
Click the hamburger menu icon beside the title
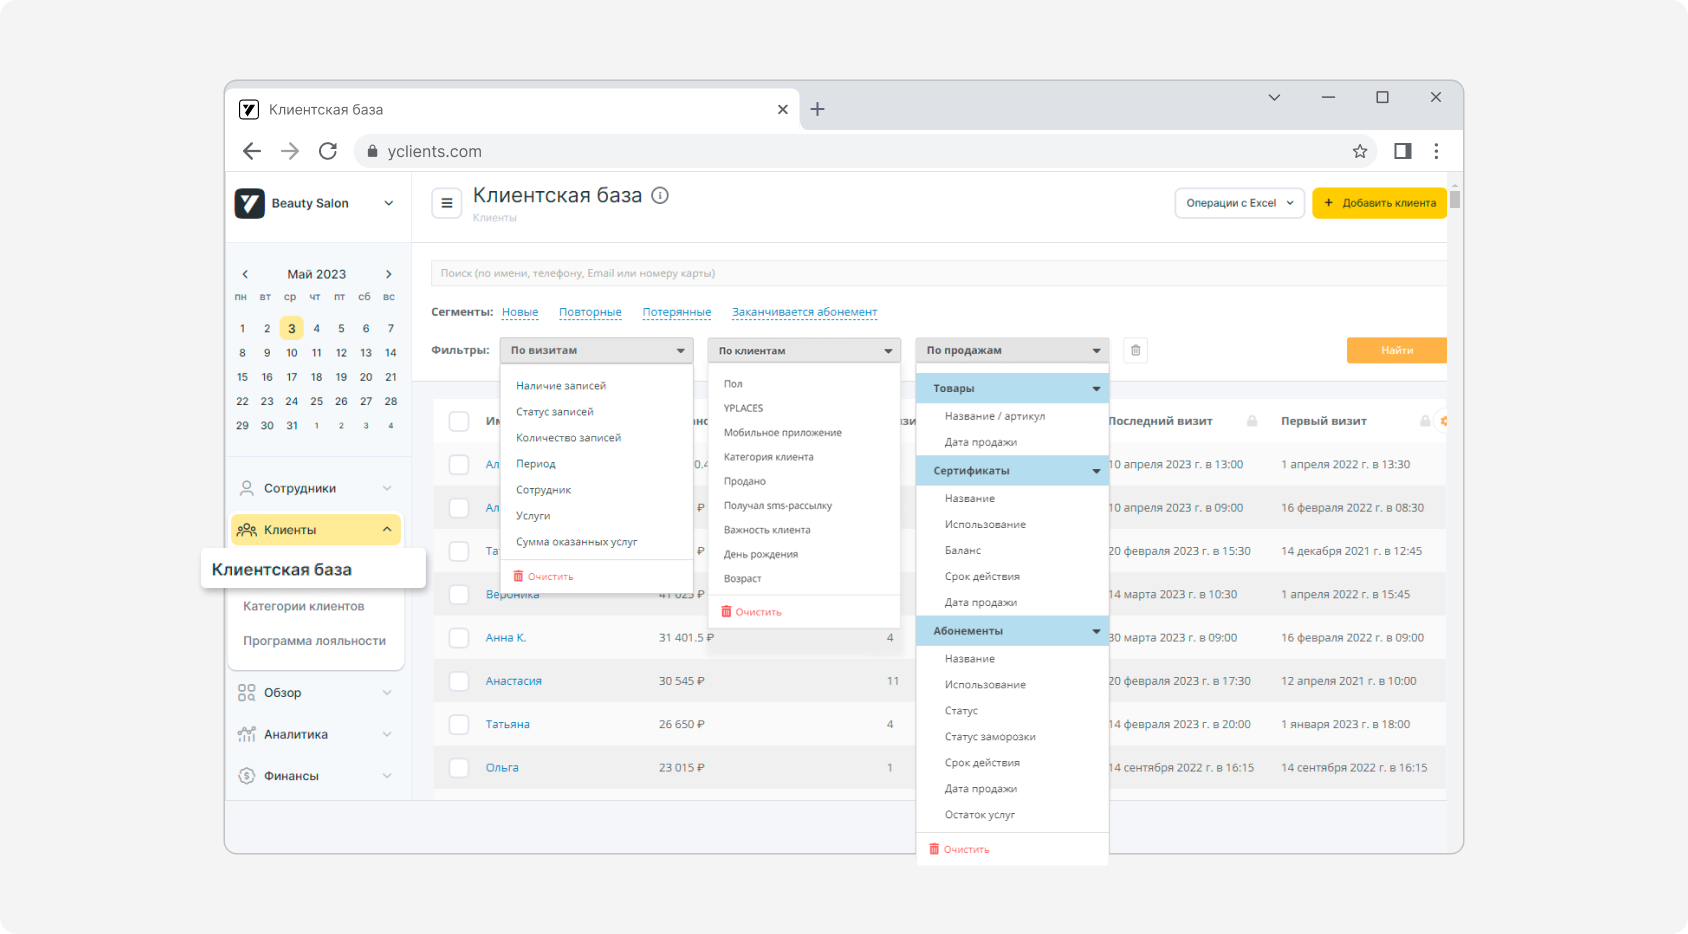[447, 203]
